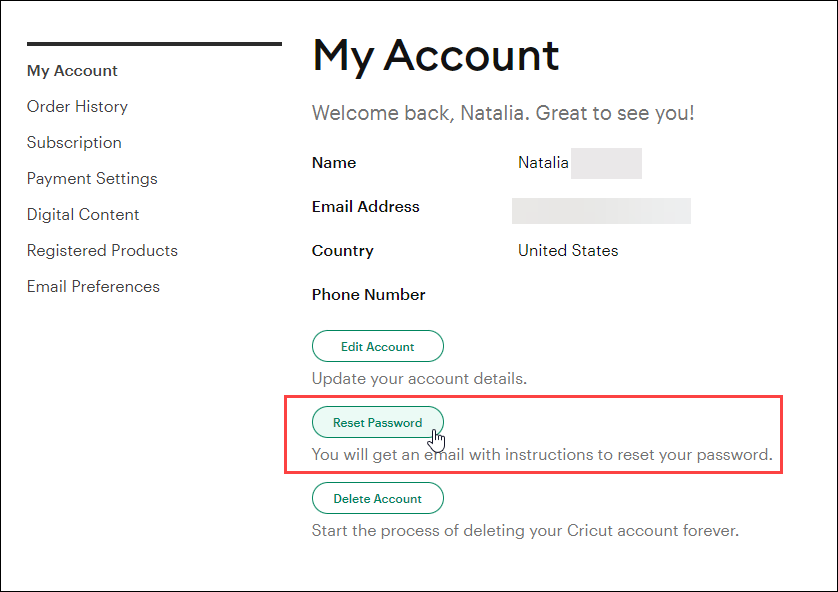
Task: Click the welcome back greeting text
Action: [x=504, y=112]
